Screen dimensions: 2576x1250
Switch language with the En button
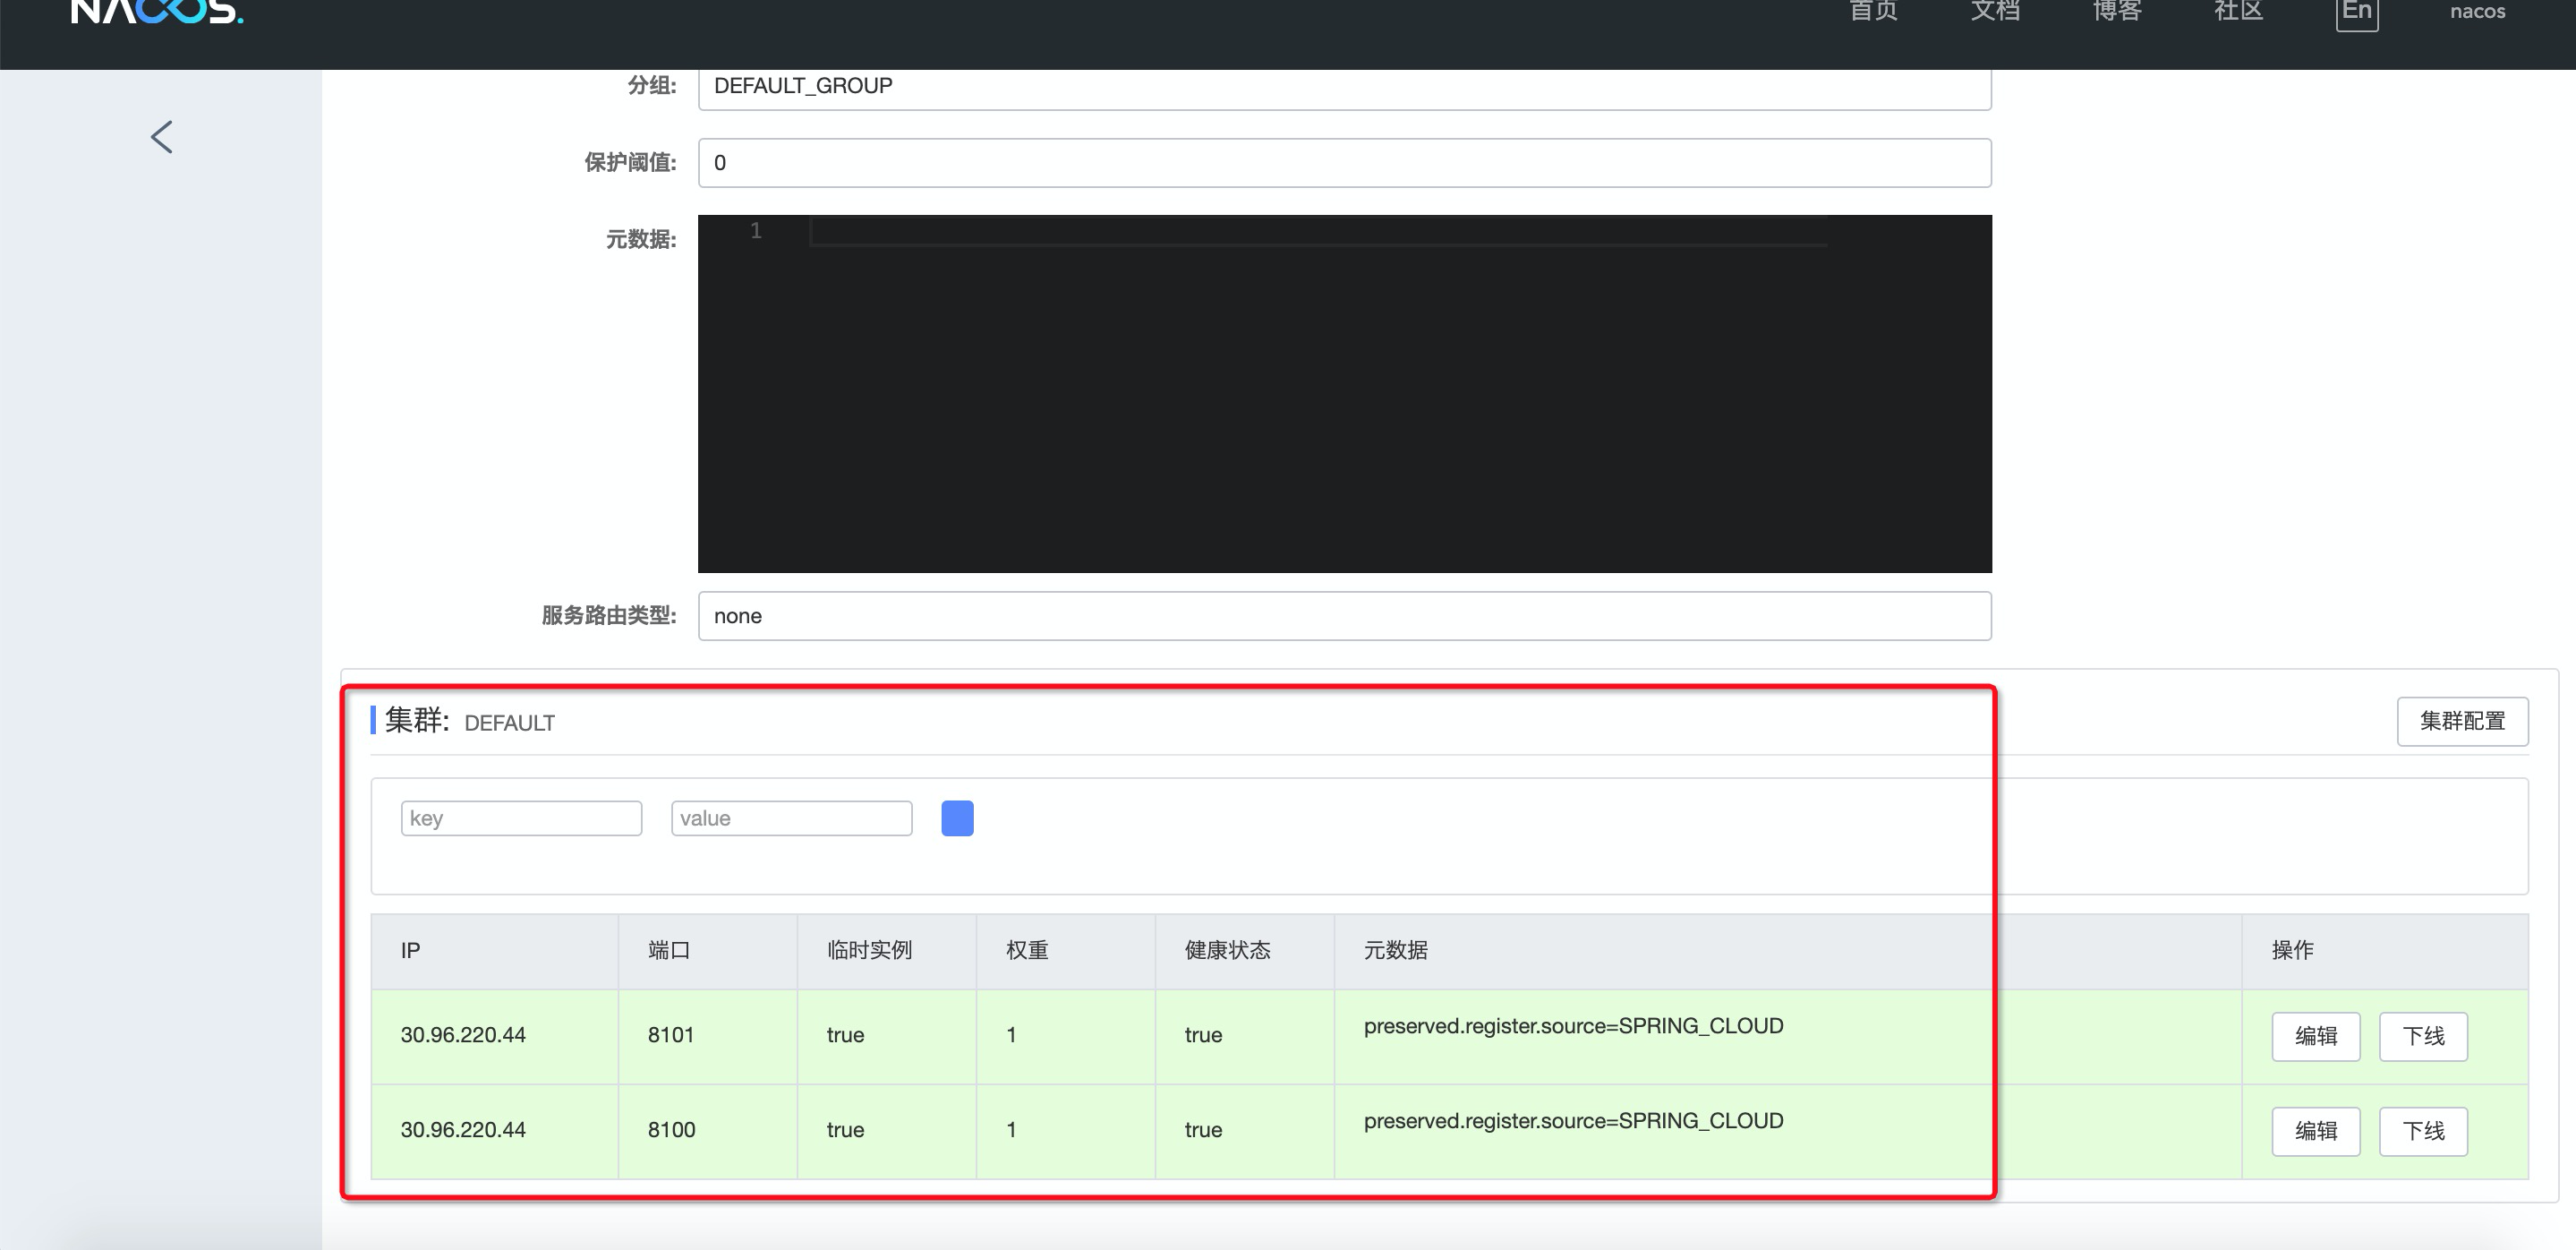coord(2356,12)
